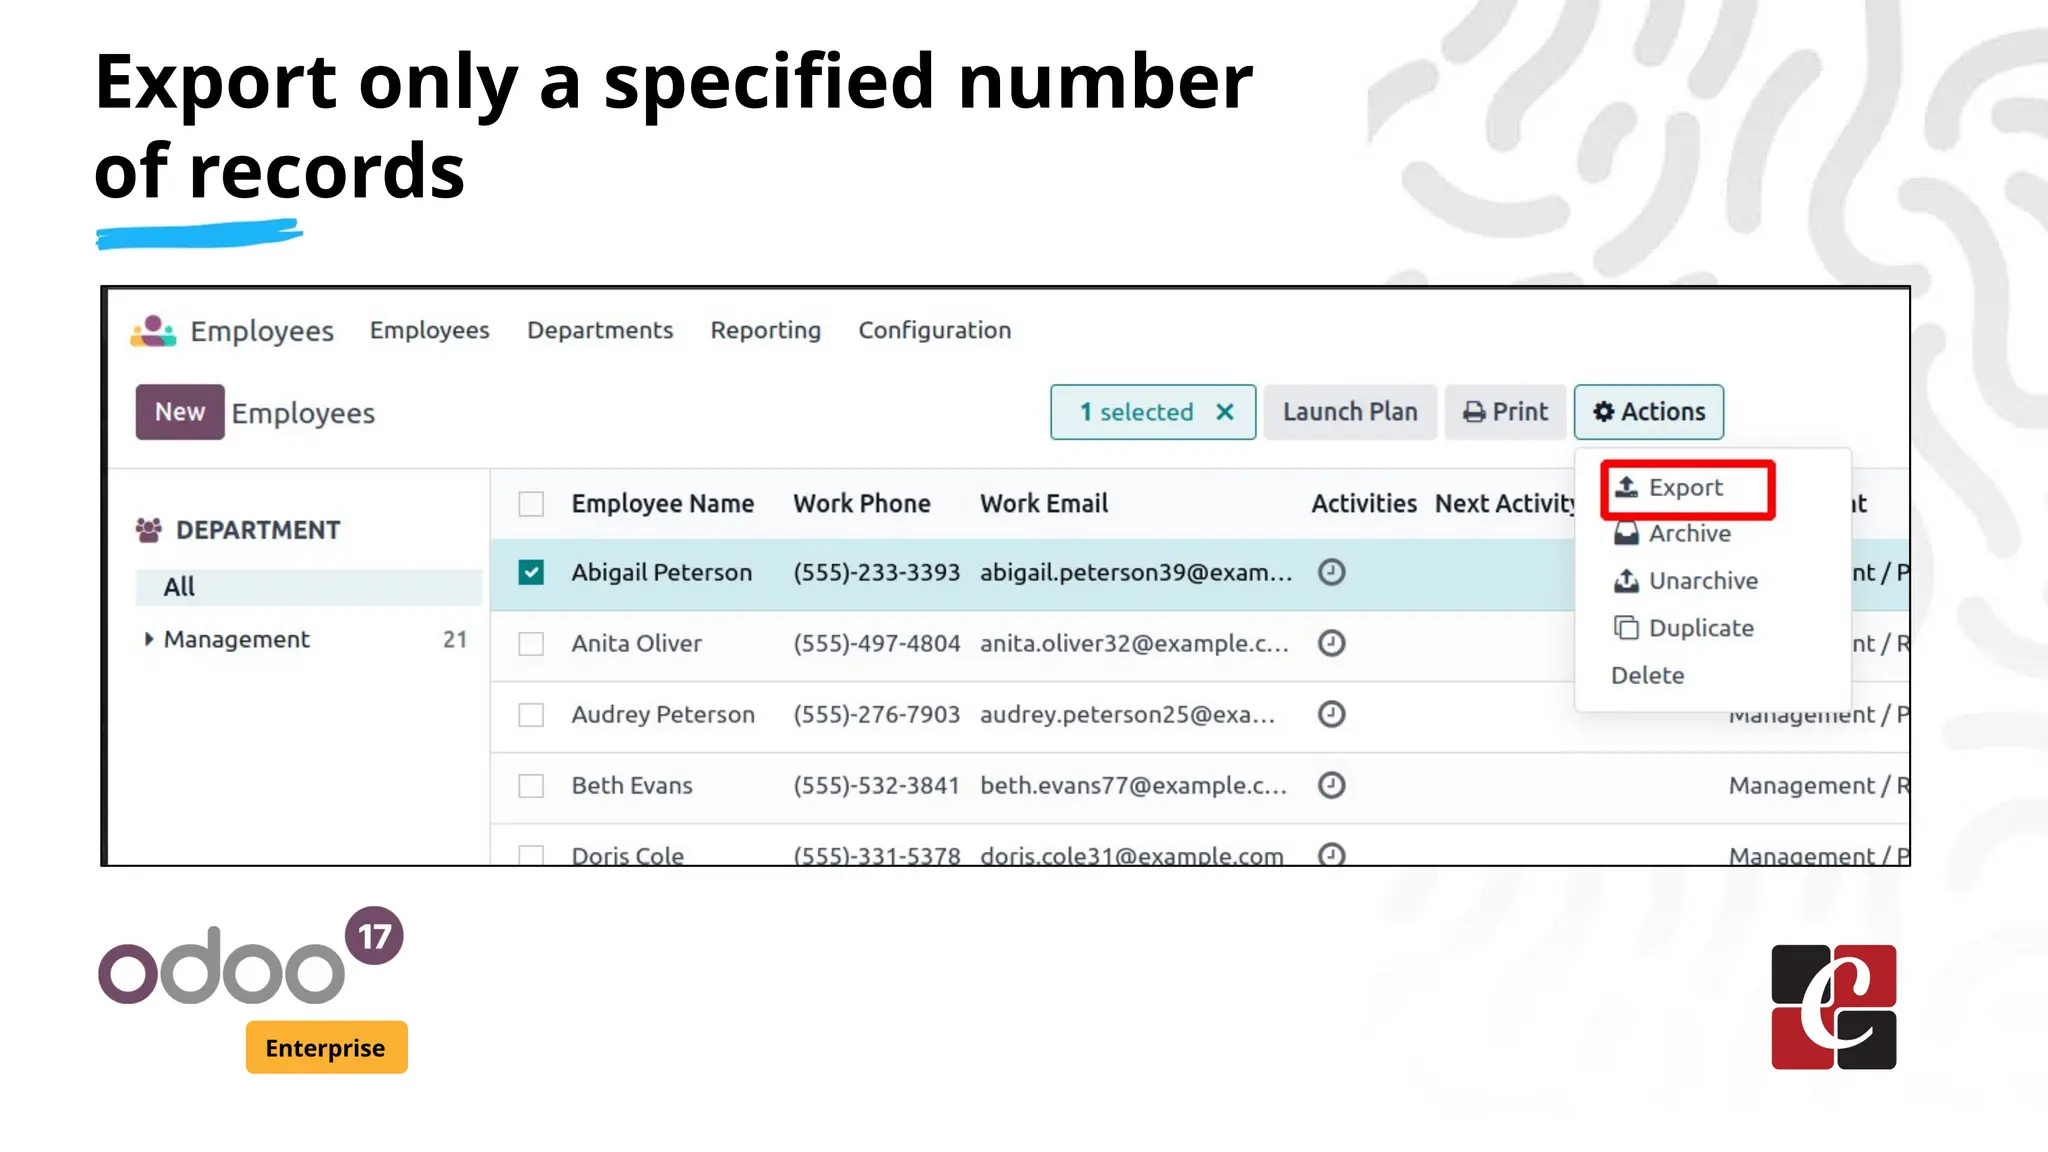Click the Management count 21
The height and width of the screenshot is (1152, 2048).
[455, 639]
